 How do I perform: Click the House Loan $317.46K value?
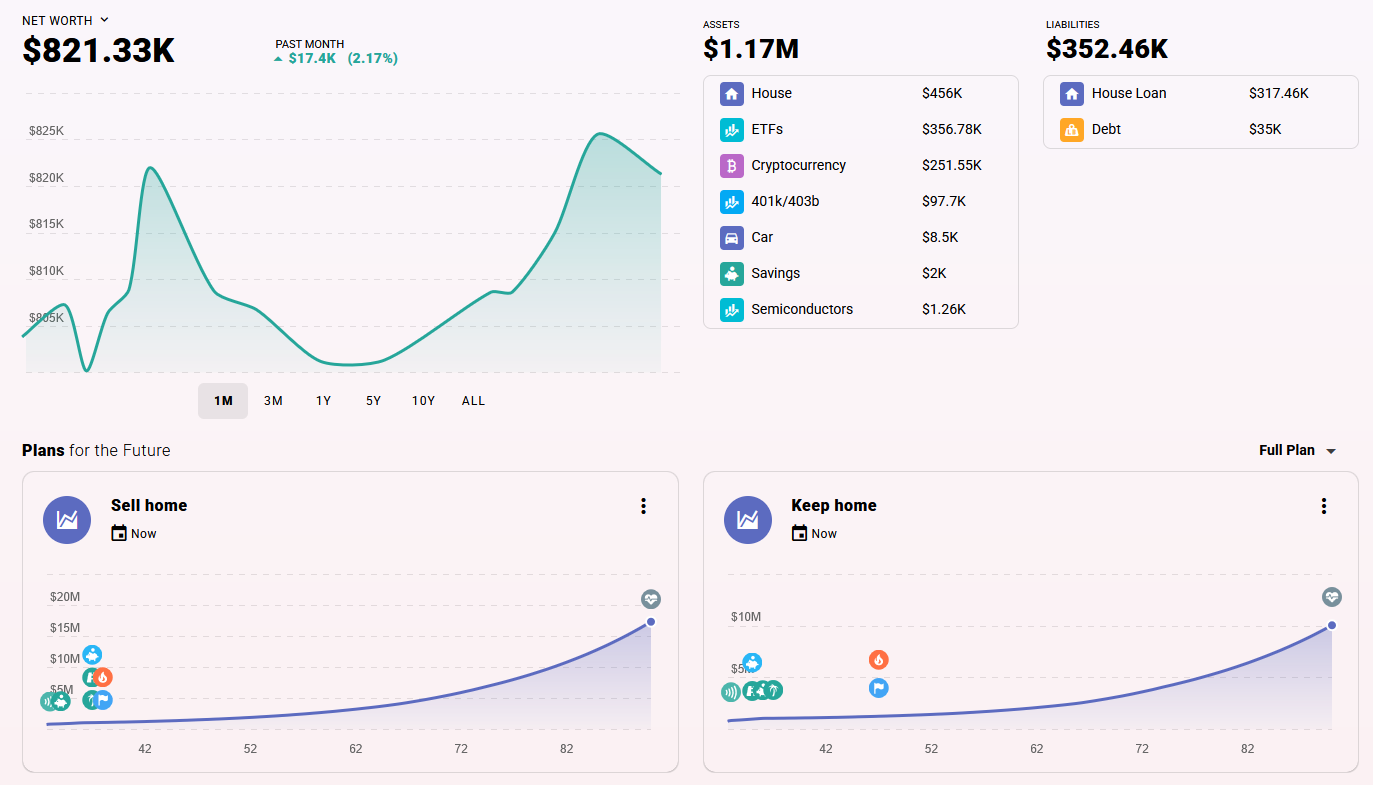coord(1279,94)
